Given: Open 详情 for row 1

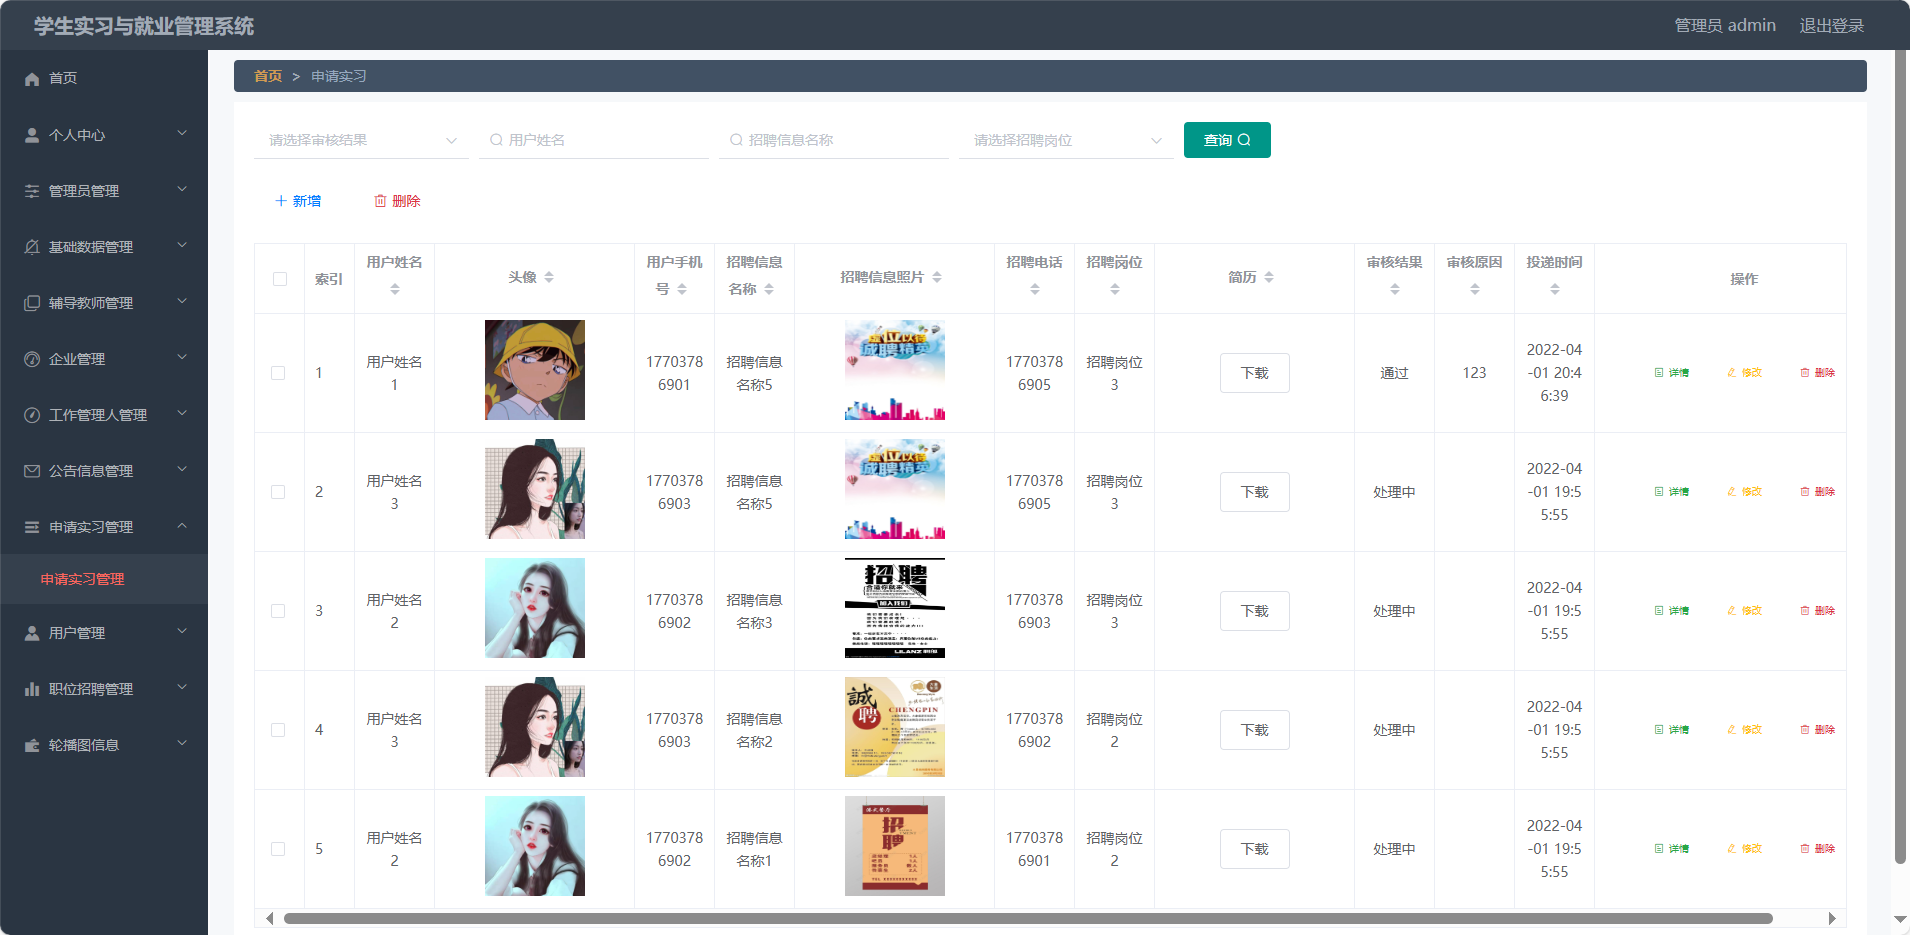Looking at the screenshot, I should [x=1672, y=373].
